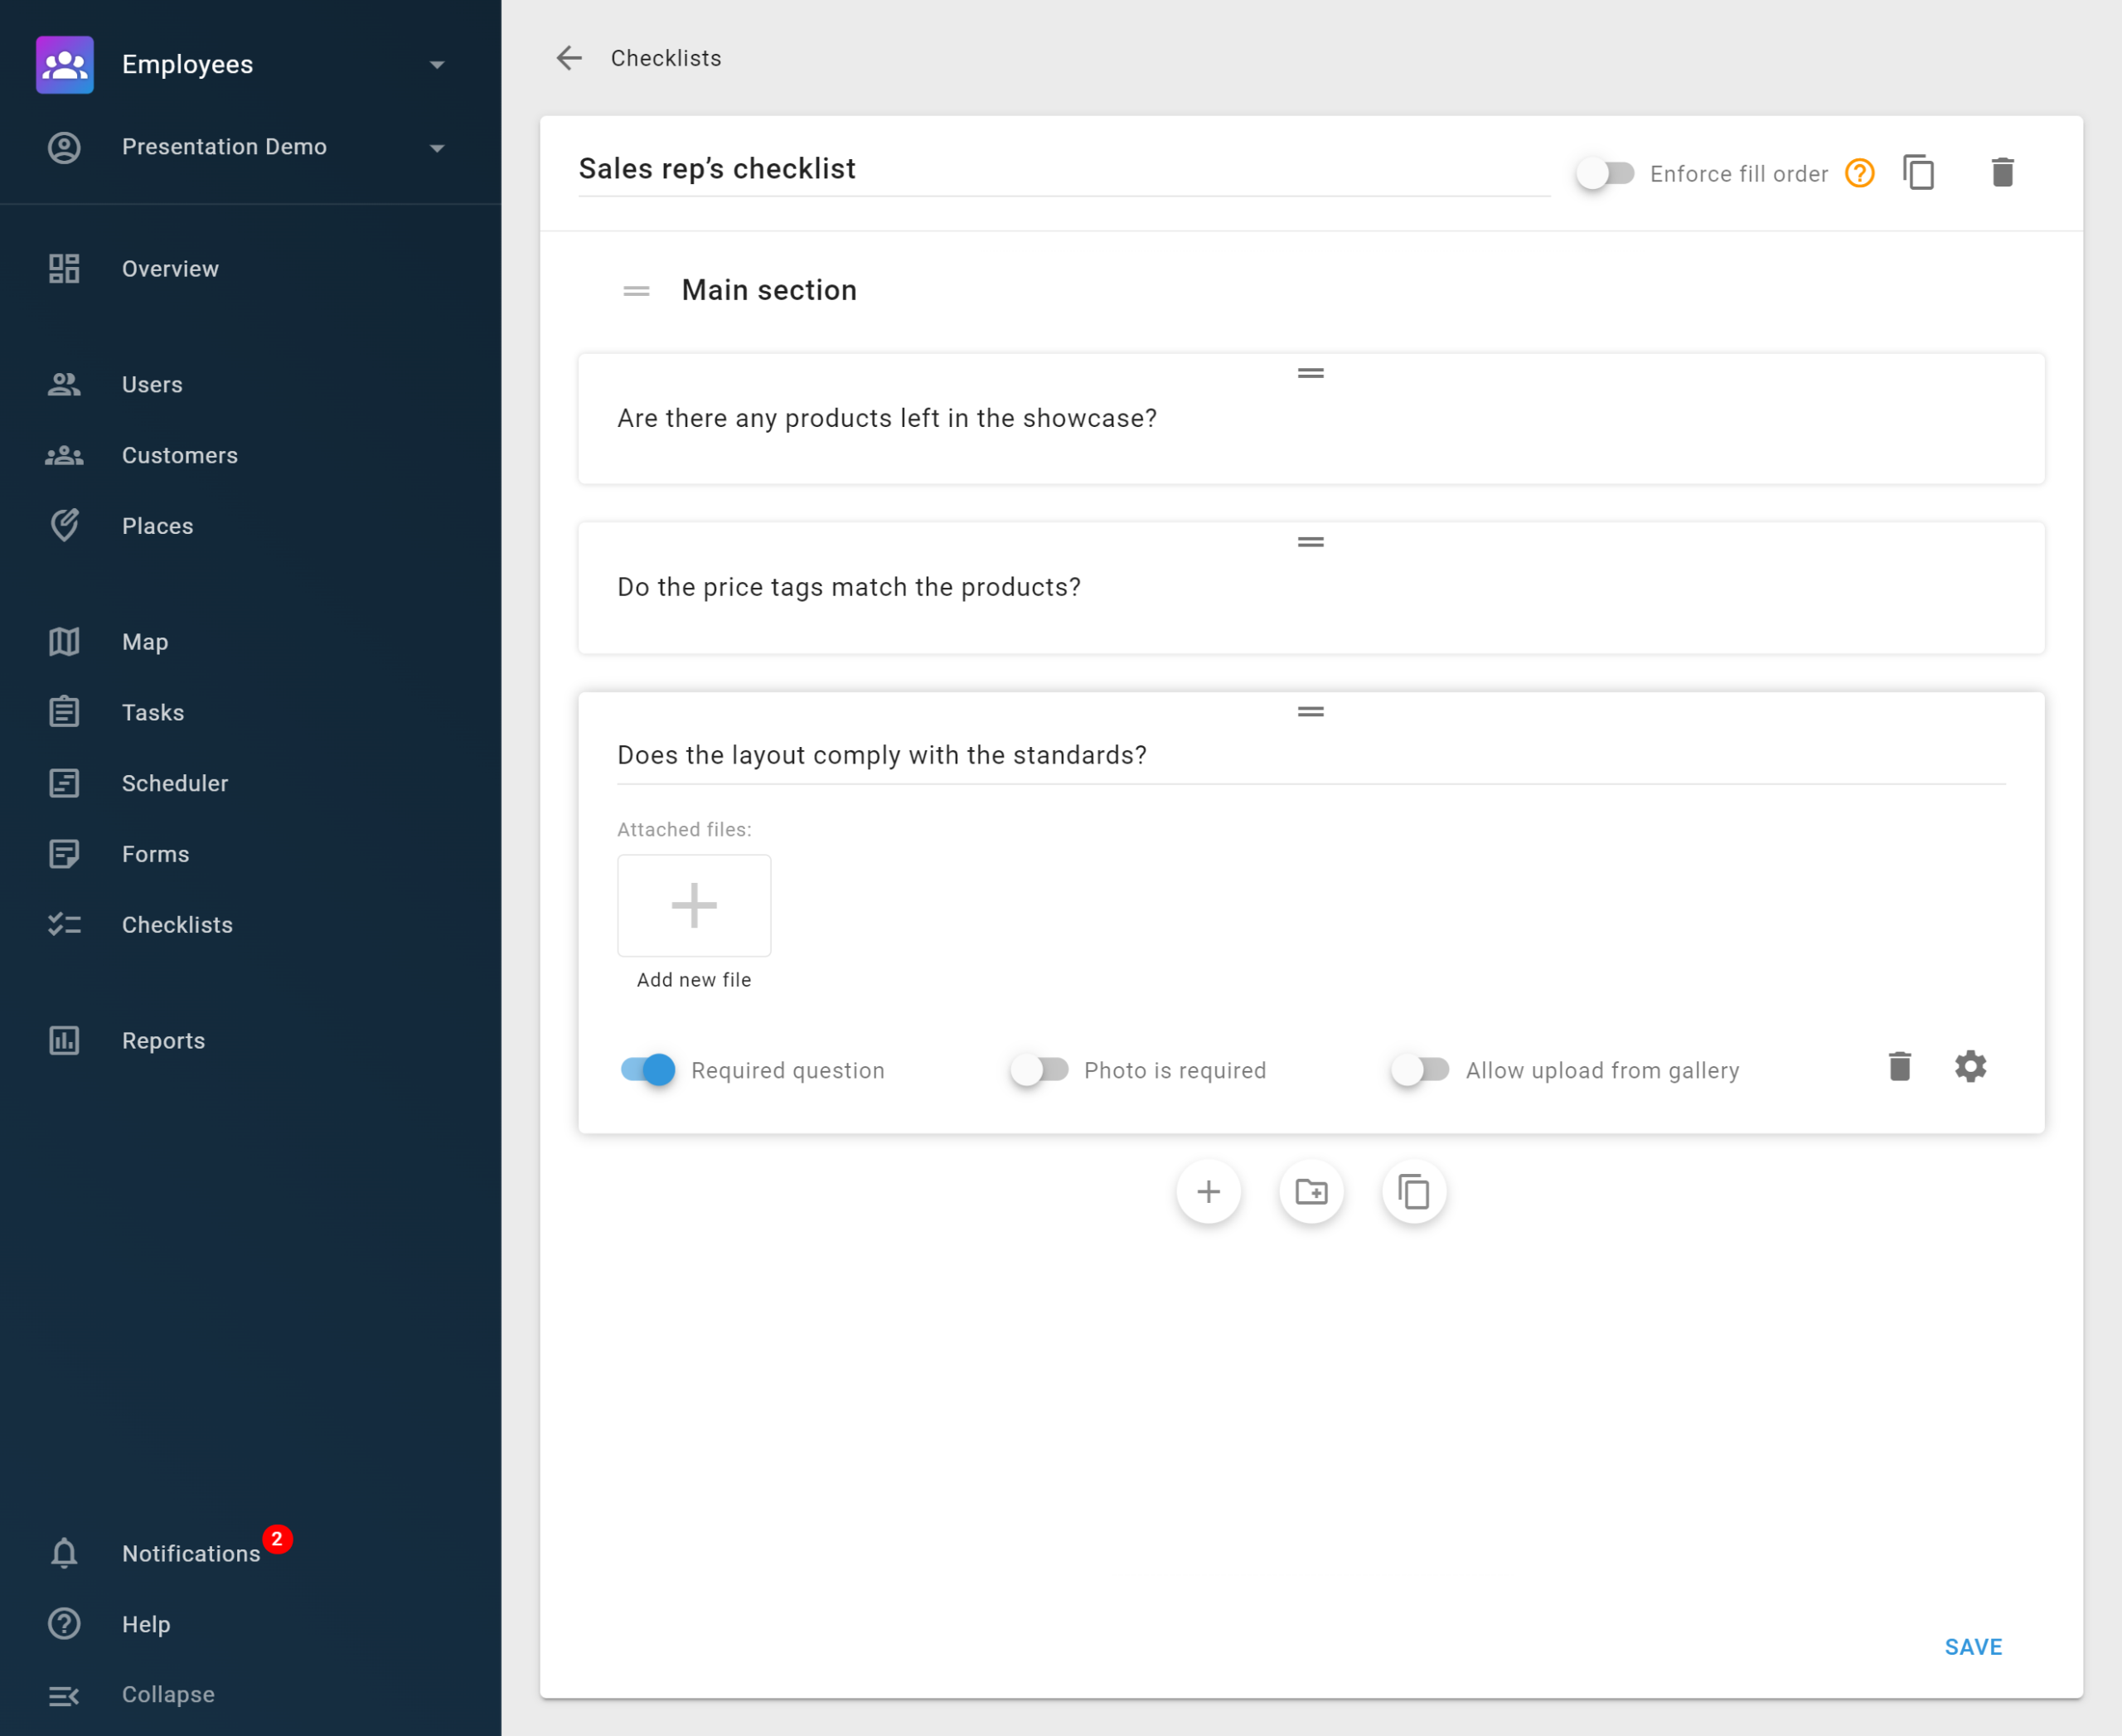
Task: Click the delete trash icon on checklist
Action: click(2000, 171)
